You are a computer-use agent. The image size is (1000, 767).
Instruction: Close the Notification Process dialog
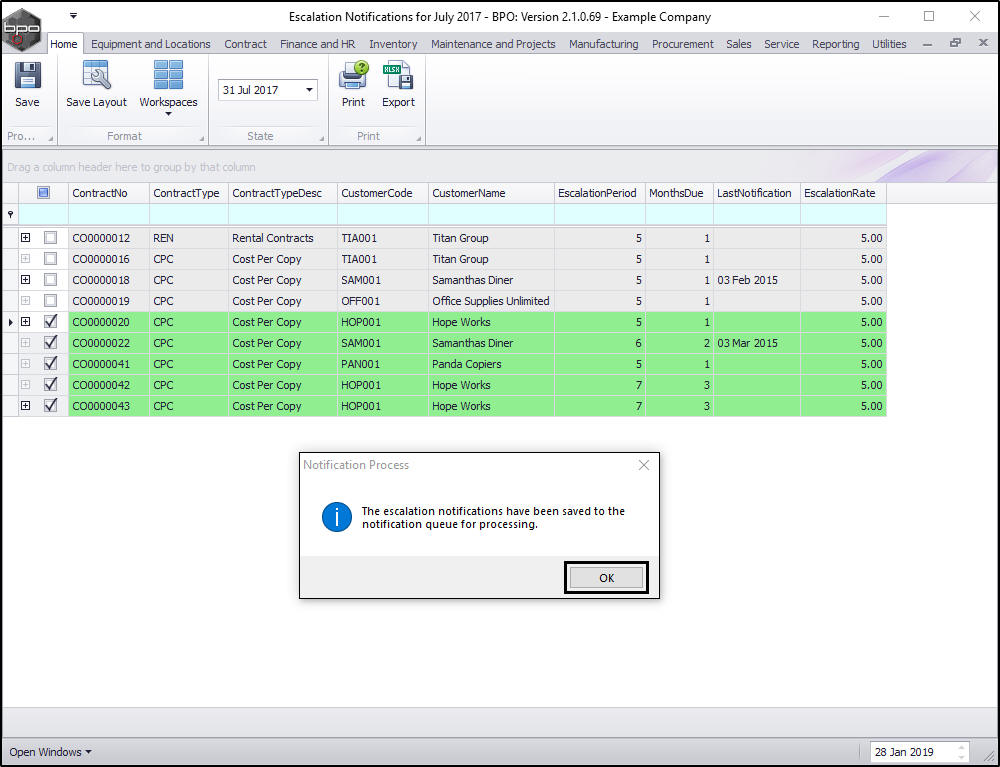644,465
